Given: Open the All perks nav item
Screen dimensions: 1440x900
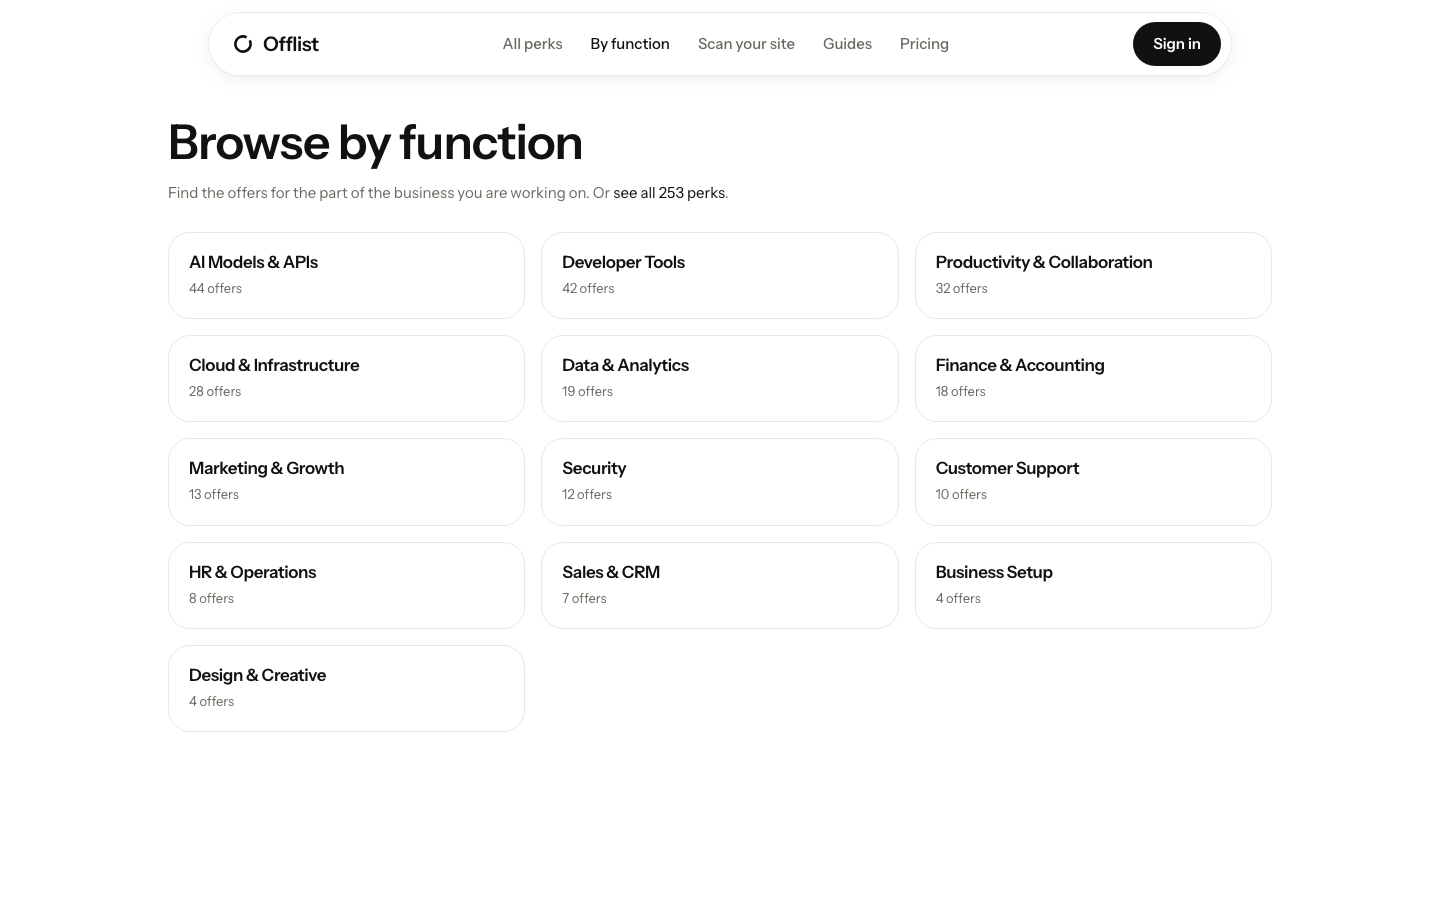Looking at the screenshot, I should (x=532, y=44).
